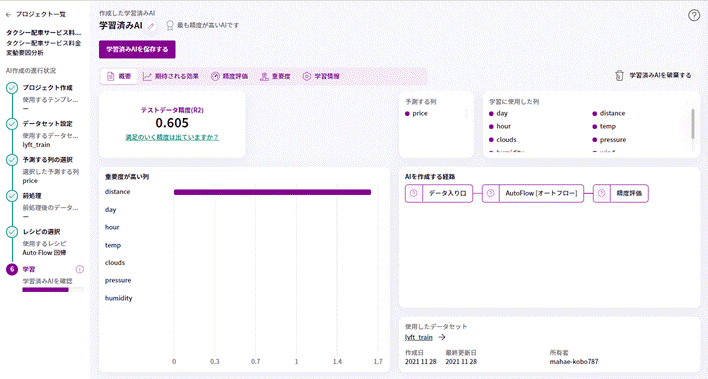Click the タクシー配車サービス料金変動要因分析 project title
This screenshot has width=708, height=379.
click(x=43, y=48)
